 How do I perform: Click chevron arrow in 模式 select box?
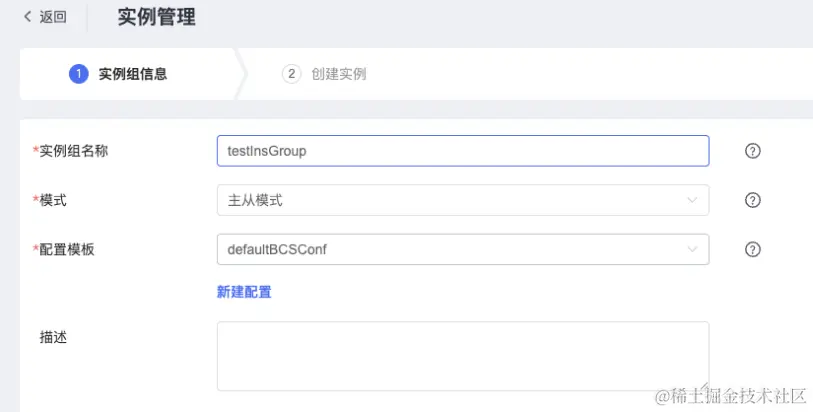tap(692, 200)
